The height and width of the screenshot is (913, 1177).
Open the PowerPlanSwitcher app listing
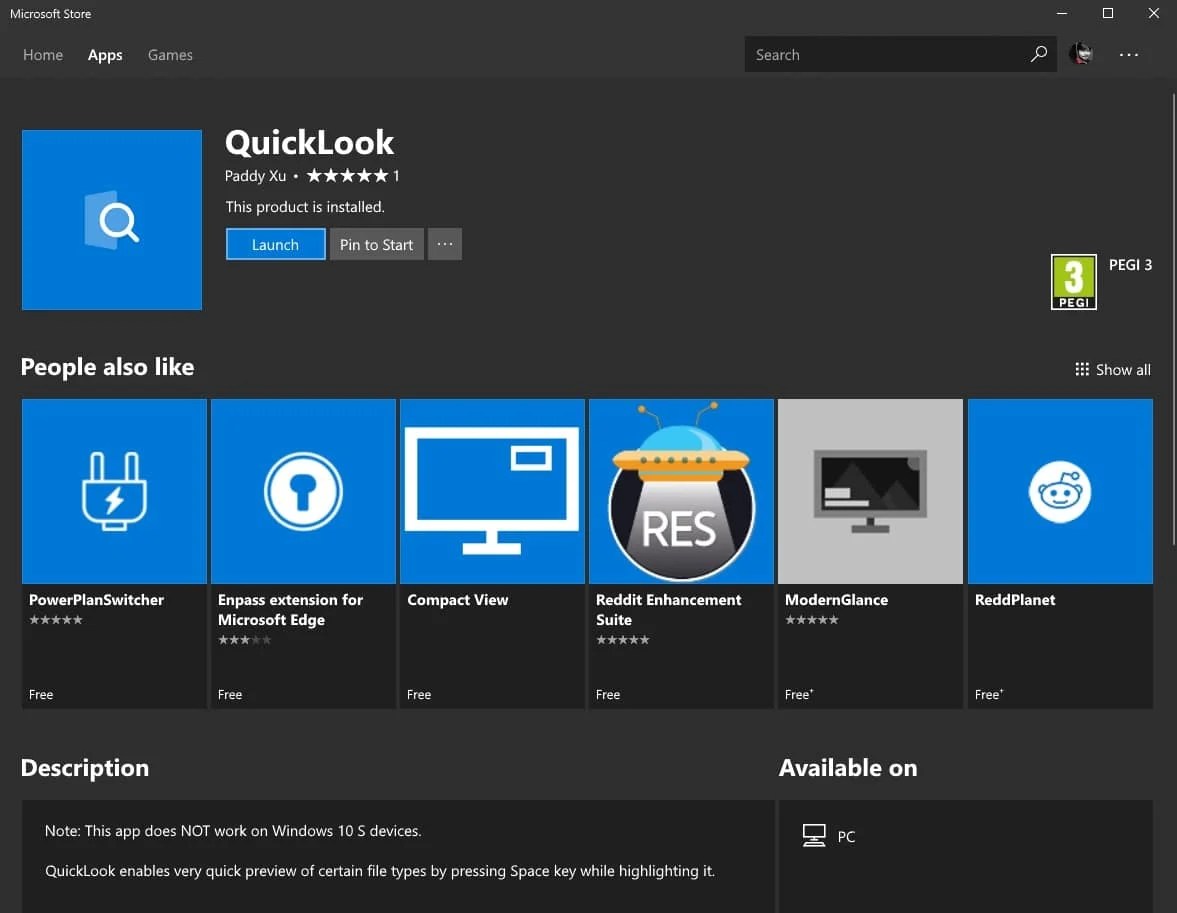click(113, 490)
